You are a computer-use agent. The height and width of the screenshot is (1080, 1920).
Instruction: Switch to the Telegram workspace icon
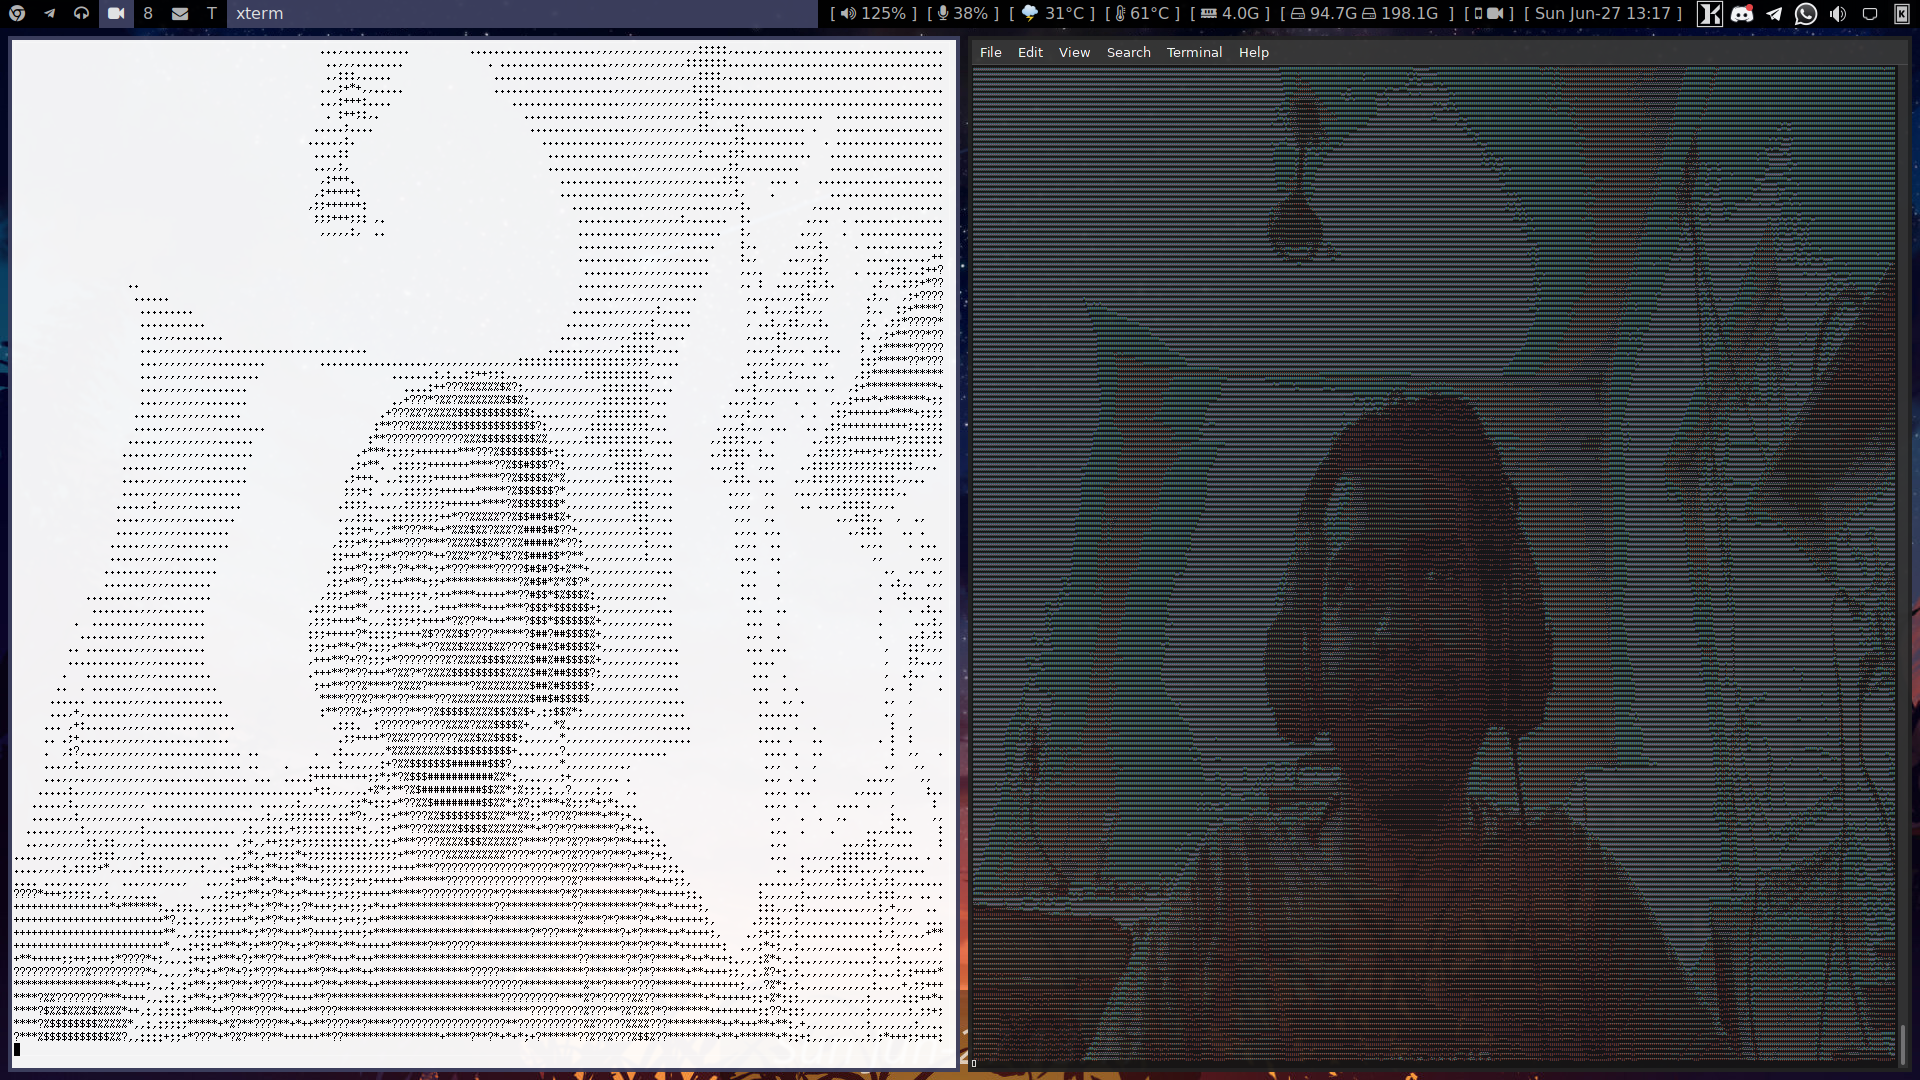coord(49,13)
